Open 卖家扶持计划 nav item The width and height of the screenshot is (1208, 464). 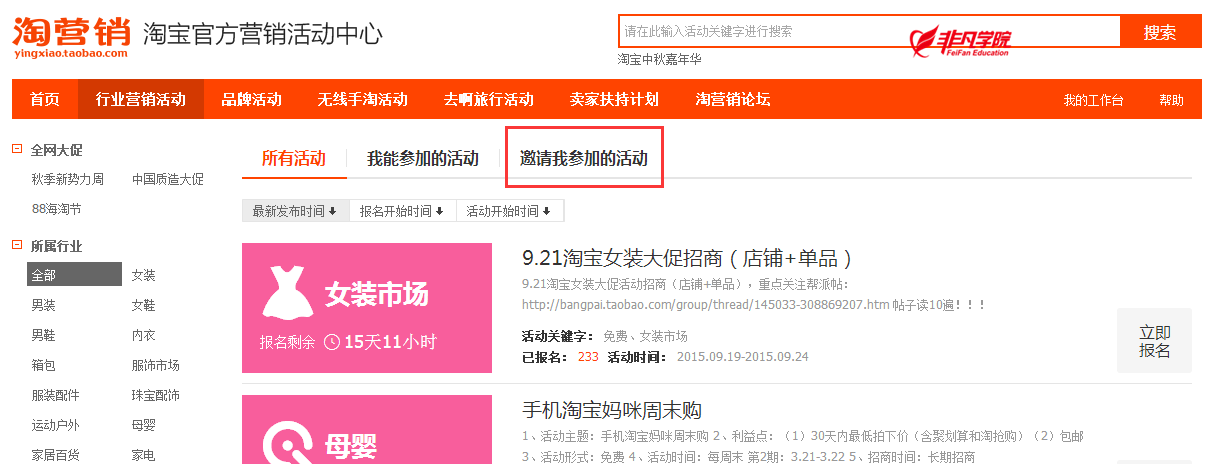coord(615,100)
